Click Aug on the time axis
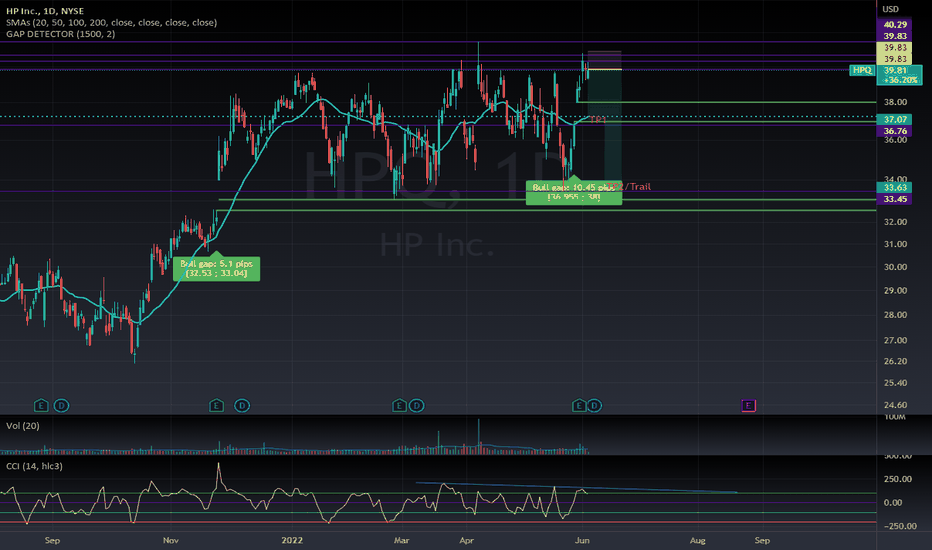The image size is (932, 550). pyautogui.click(x=697, y=540)
